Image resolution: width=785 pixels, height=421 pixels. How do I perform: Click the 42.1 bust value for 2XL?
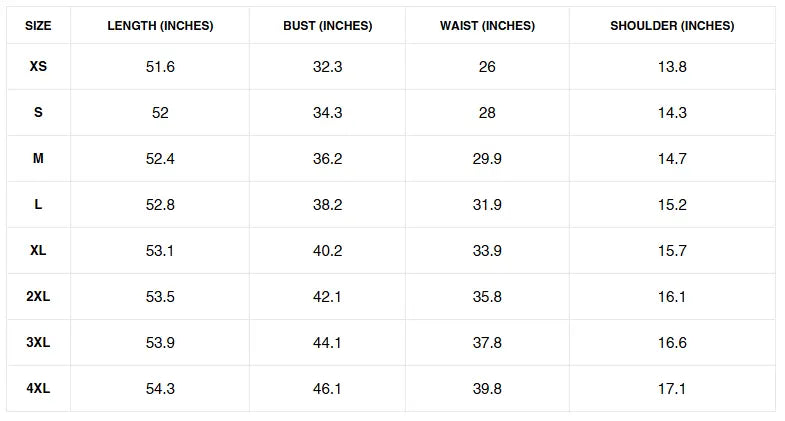pyautogui.click(x=327, y=297)
